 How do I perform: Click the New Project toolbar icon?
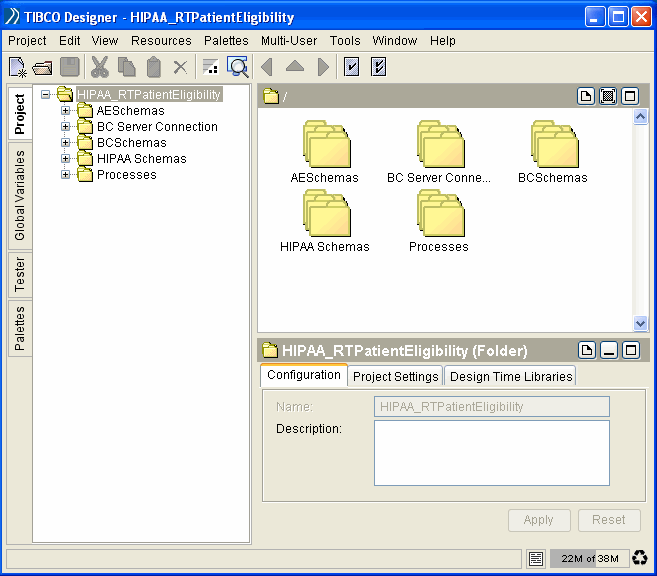[18, 67]
